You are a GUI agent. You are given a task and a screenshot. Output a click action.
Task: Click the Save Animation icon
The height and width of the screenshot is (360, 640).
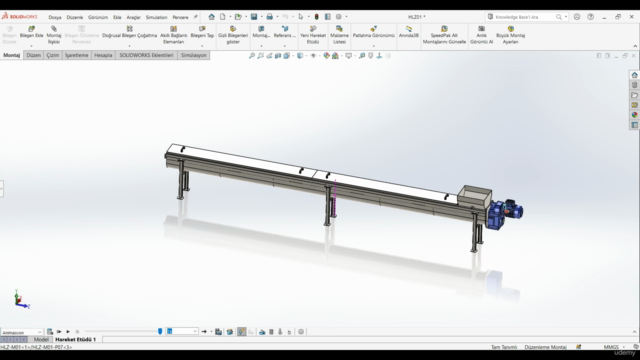click(x=218, y=332)
